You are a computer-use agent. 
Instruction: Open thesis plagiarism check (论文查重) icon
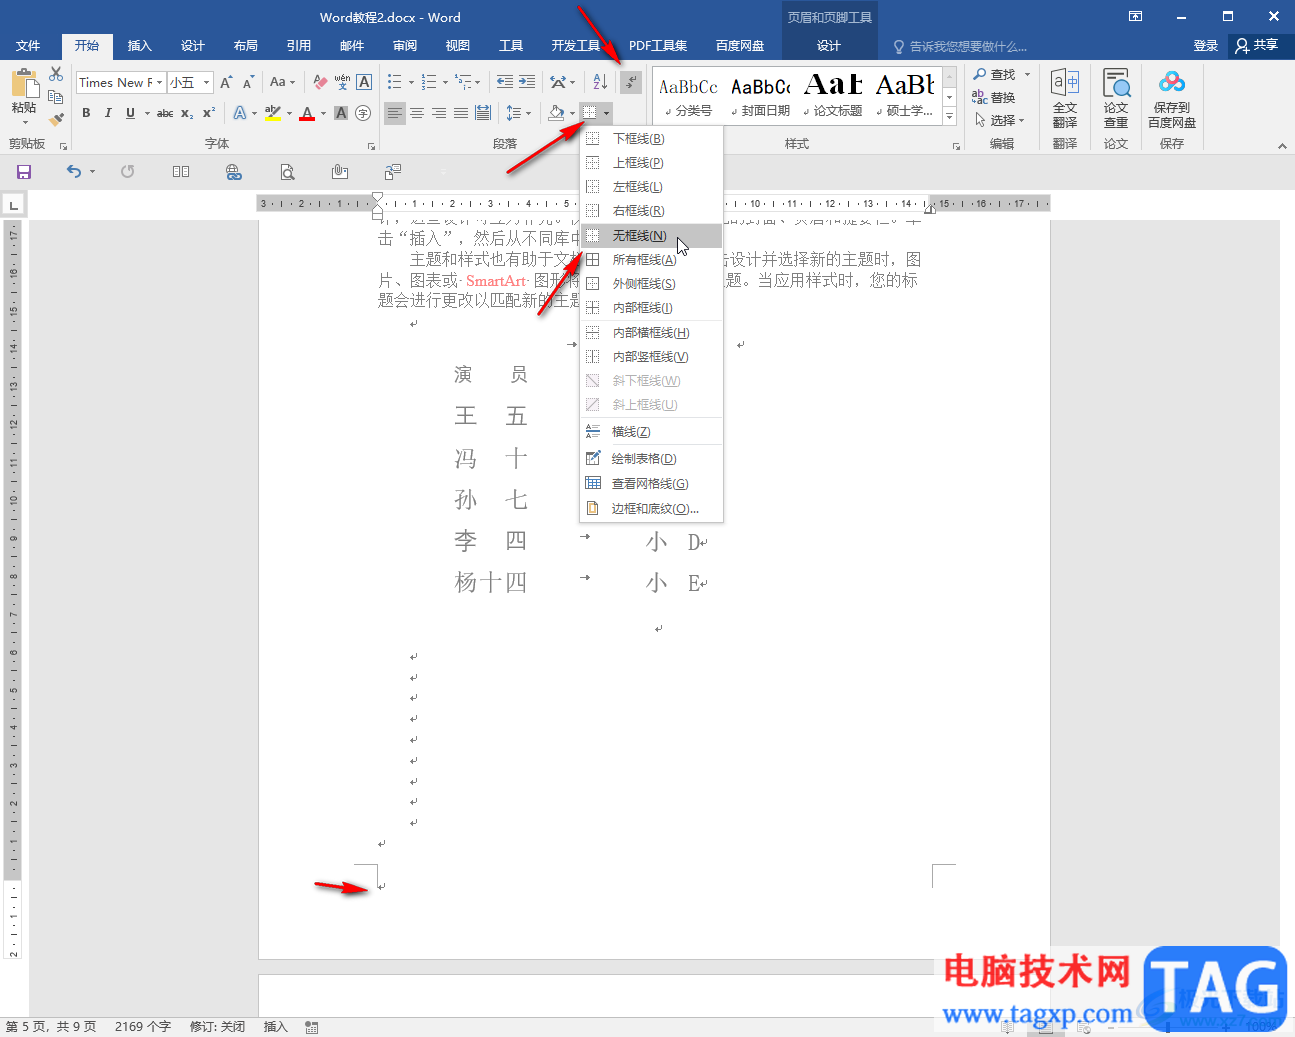pos(1116,98)
